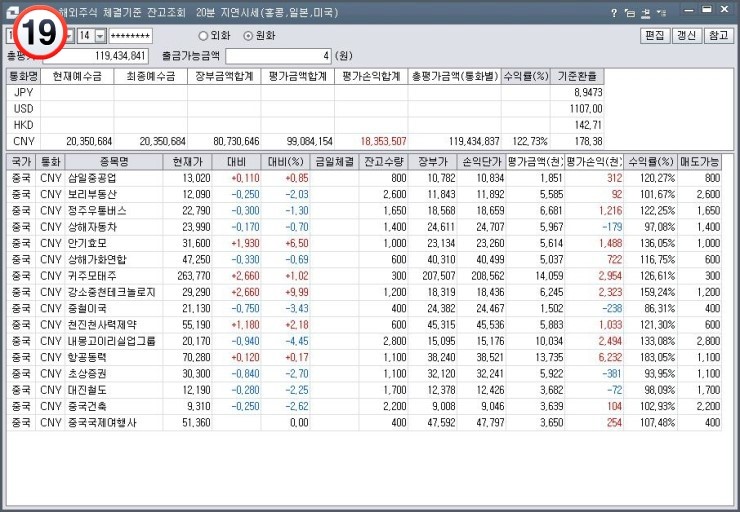This screenshot has width=740, height=512.
Task: Click the 대비(%) column header
Action: (286, 162)
